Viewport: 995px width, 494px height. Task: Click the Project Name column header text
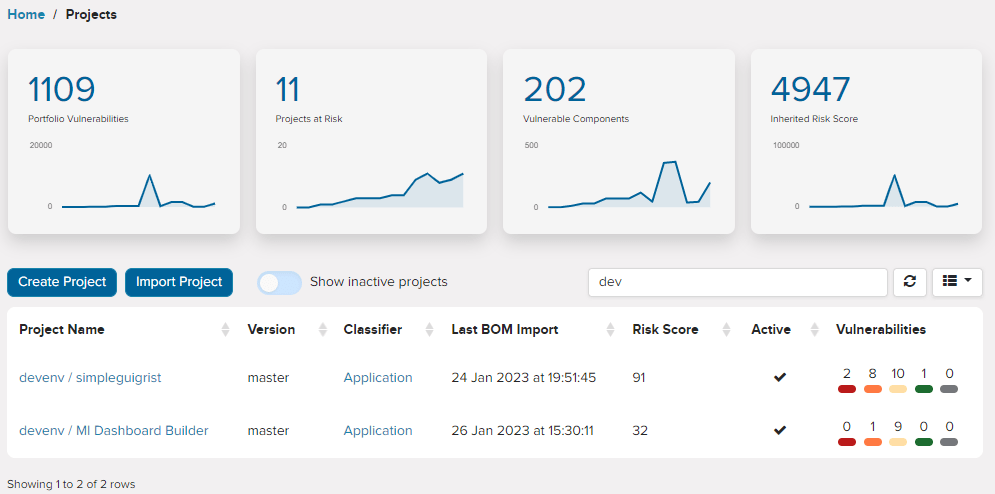(x=62, y=330)
